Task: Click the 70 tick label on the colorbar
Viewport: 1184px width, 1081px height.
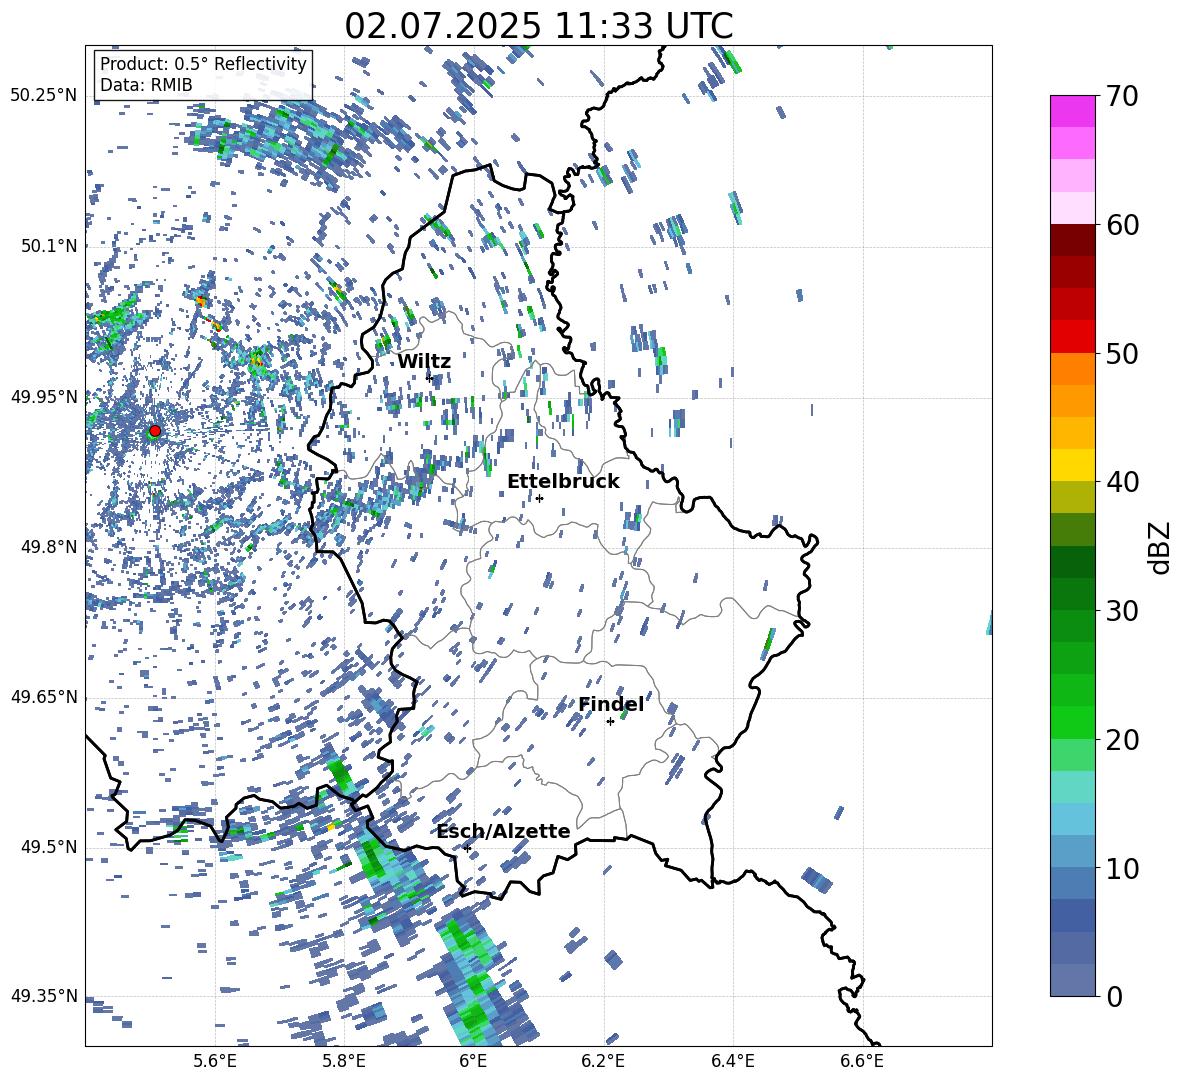Action: [1122, 96]
